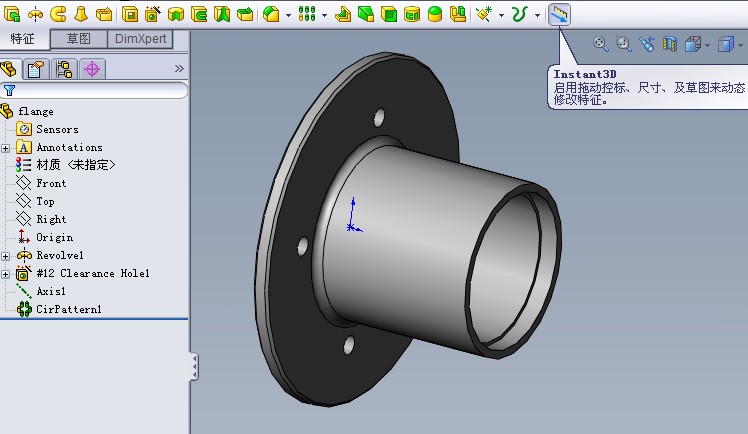Click the View Orientation cube icon
The height and width of the screenshot is (434, 748).
pos(692,44)
